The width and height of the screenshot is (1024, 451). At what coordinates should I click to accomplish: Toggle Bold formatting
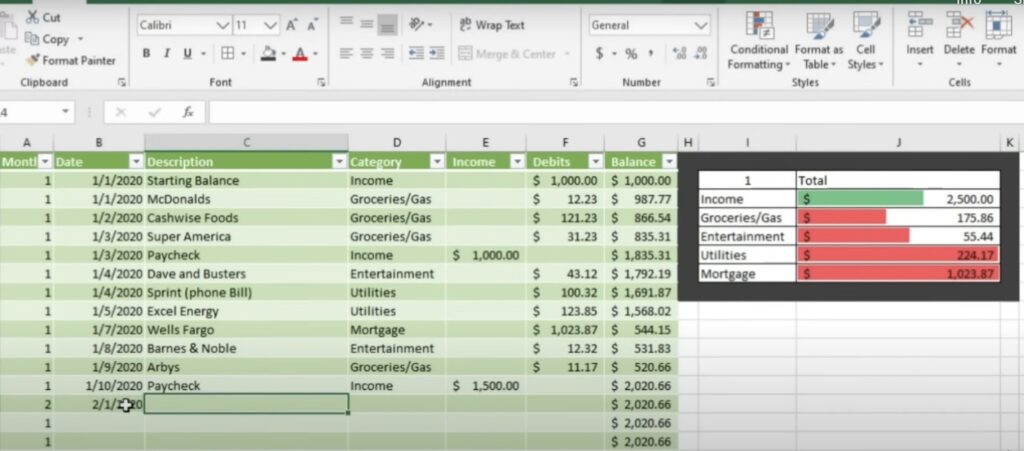tap(146, 54)
